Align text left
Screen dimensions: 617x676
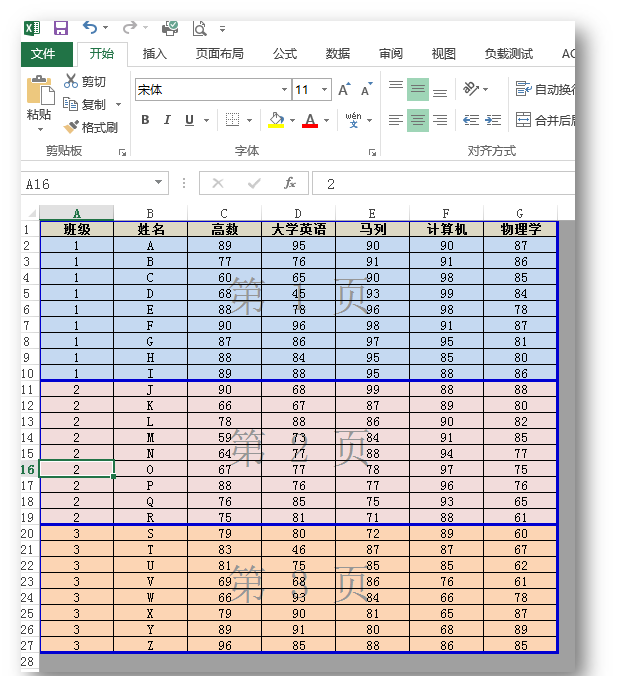(x=395, y=119)
